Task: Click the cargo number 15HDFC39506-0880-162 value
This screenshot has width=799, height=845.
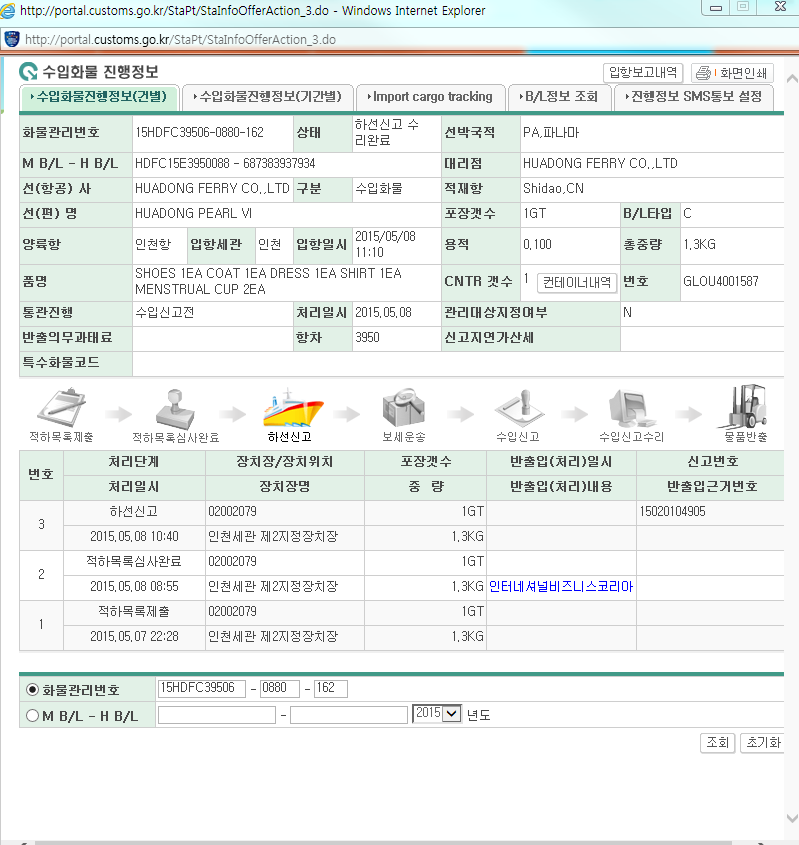Action: tap(199, 133)
